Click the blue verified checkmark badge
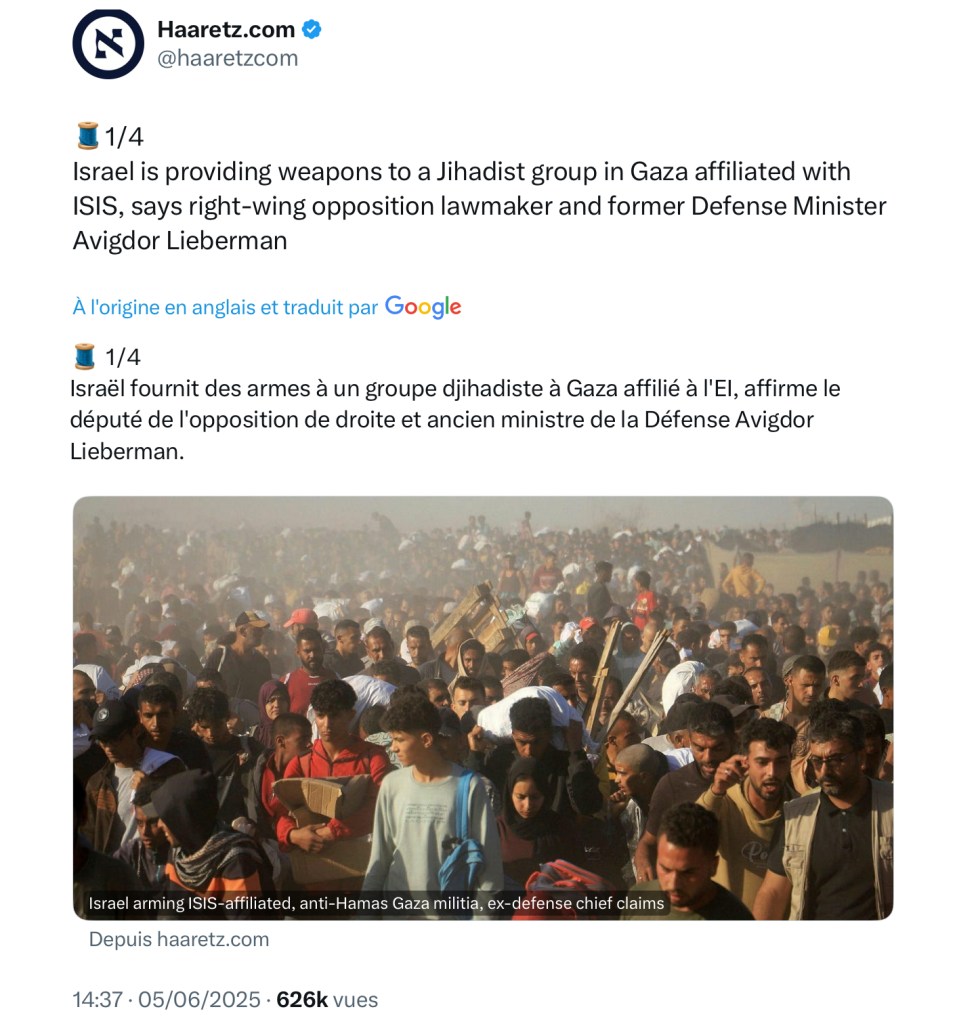This screenshot has width=955, height=1024. click(x=312, y=29)
